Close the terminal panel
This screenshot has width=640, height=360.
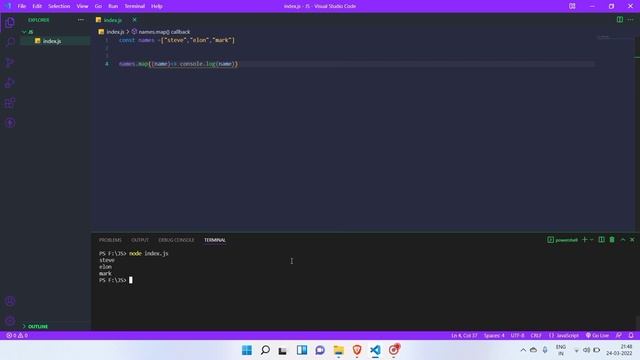(632, 240)
